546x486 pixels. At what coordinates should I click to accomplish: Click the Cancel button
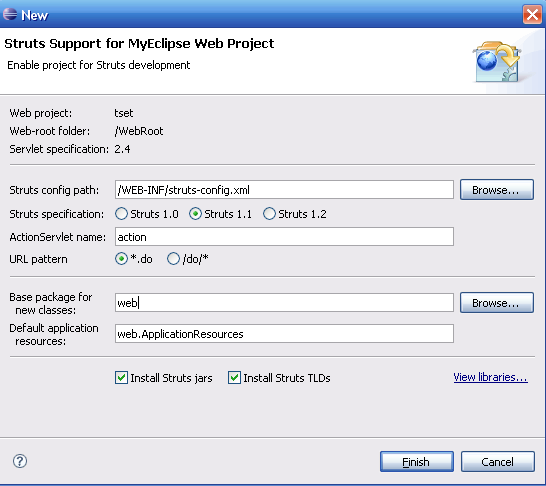click(498, 462)
